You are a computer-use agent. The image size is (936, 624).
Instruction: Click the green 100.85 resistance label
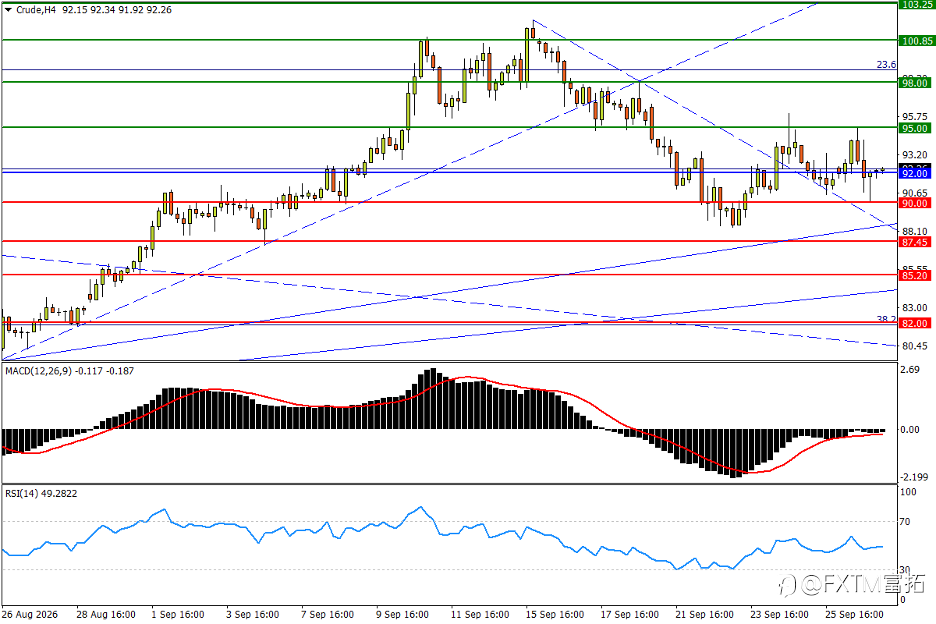[x=917, y=41]
